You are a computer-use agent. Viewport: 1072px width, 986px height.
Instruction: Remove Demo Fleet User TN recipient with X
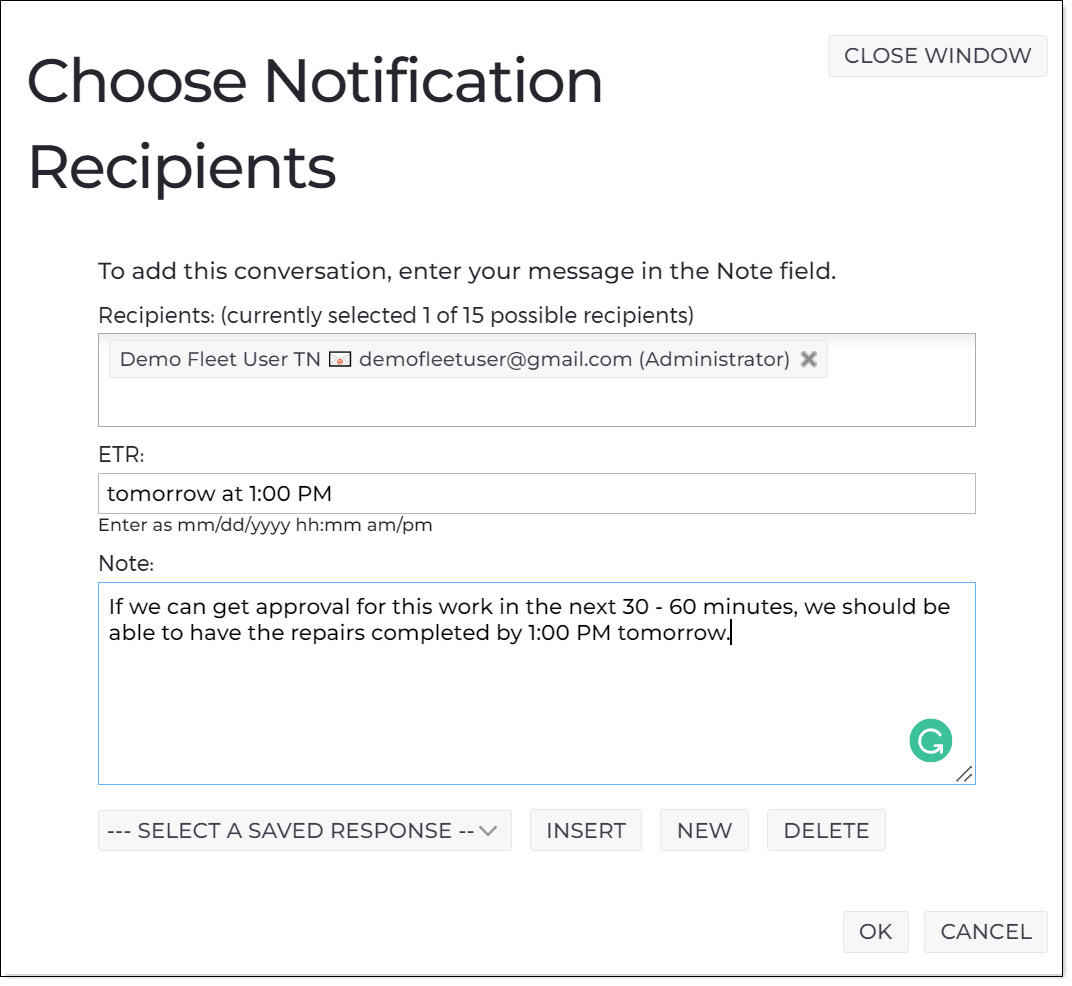(x=809, y=359)
